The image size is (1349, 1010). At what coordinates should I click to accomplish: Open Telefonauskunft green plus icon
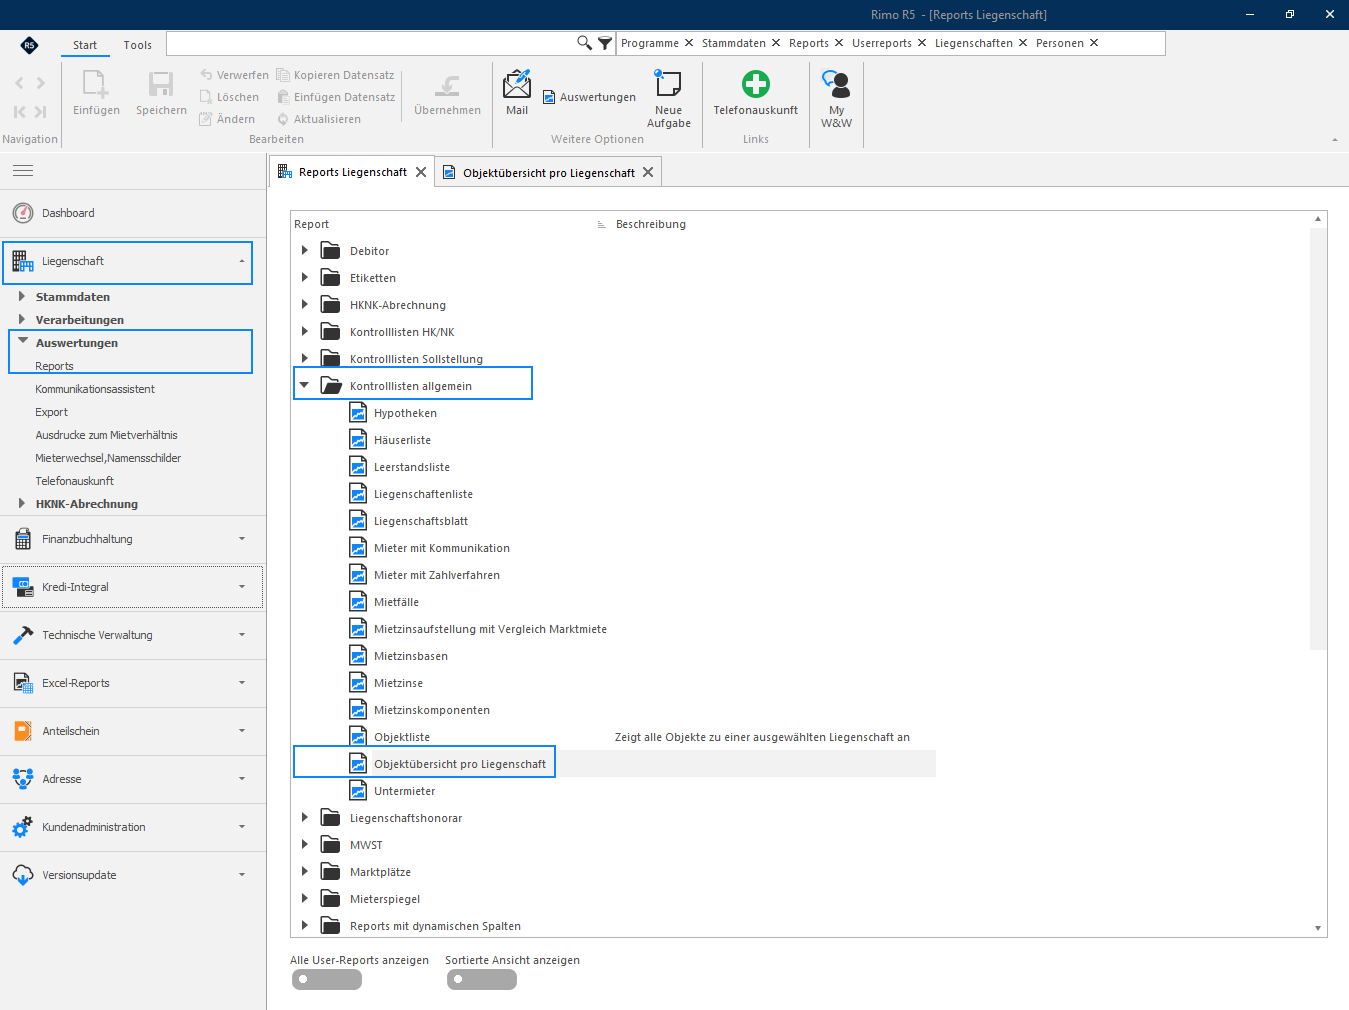756,84
